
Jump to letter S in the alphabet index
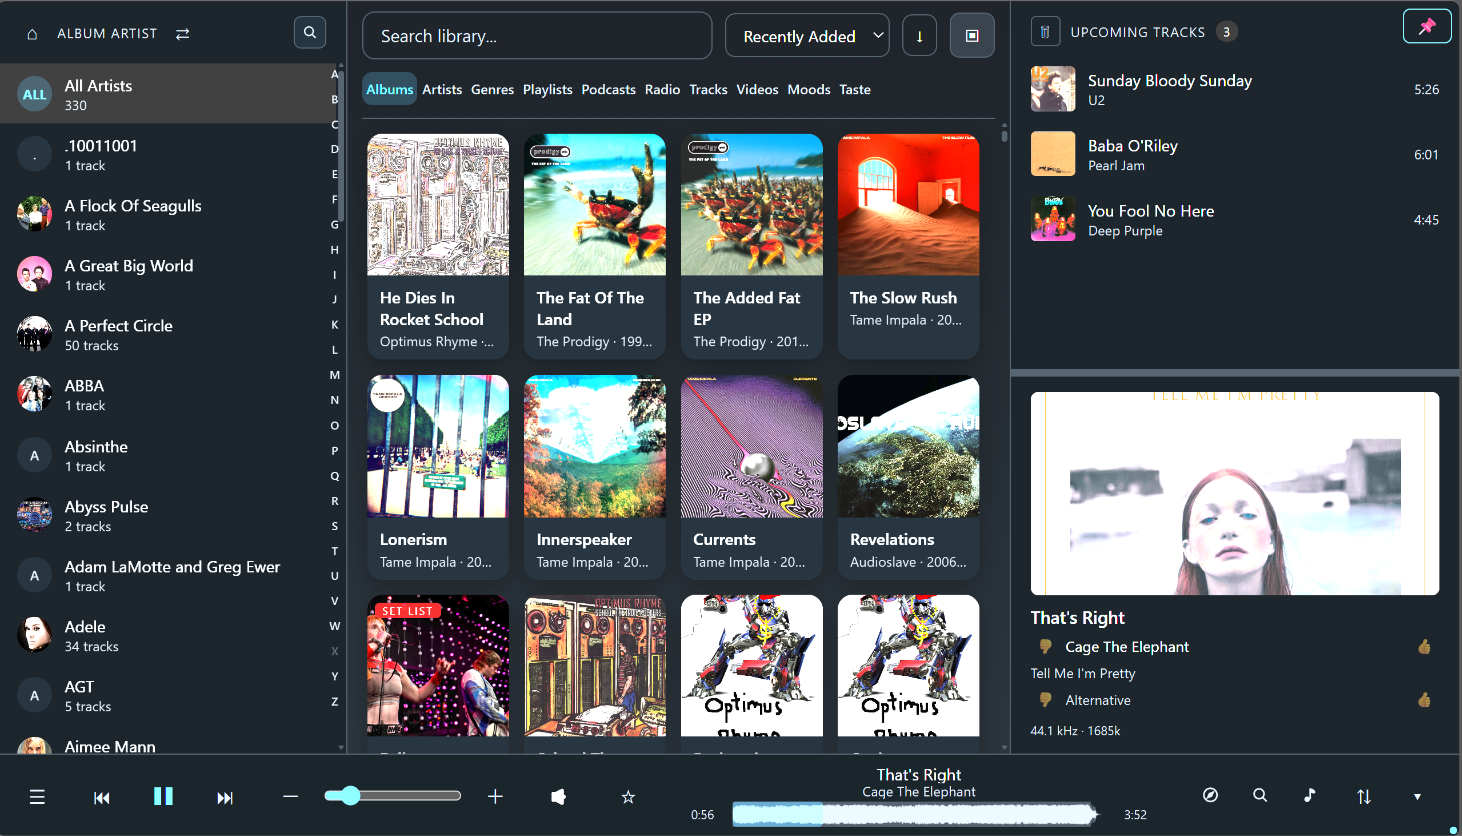coord(335,526)
